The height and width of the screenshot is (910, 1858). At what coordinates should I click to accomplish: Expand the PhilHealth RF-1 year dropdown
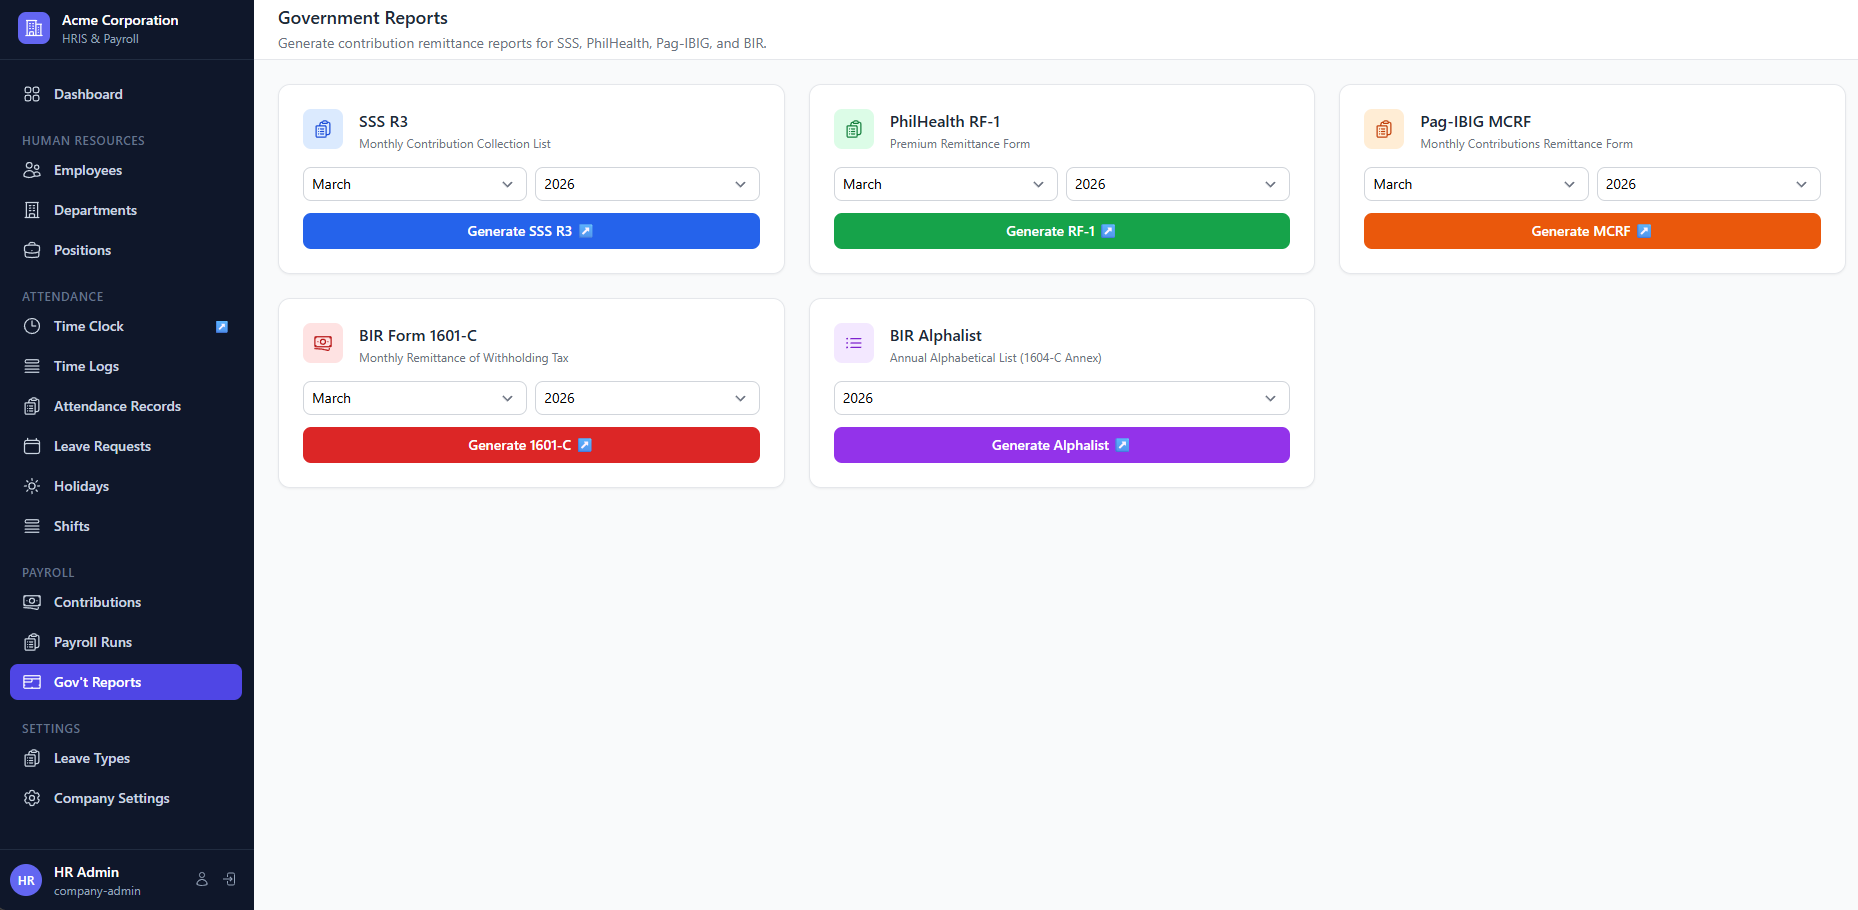pos(1177,184)
